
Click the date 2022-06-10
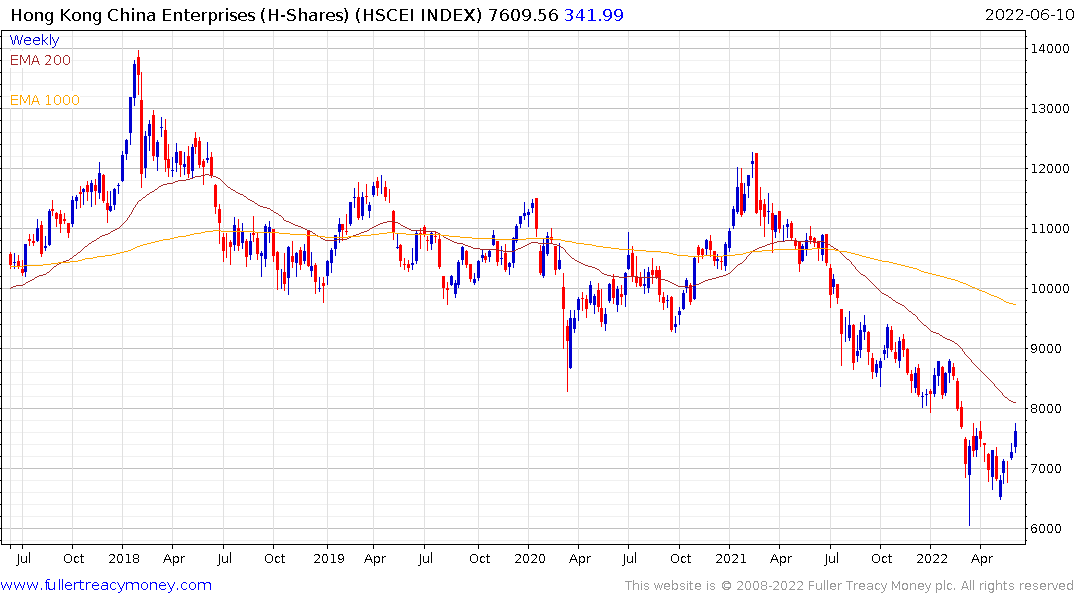1028,15
